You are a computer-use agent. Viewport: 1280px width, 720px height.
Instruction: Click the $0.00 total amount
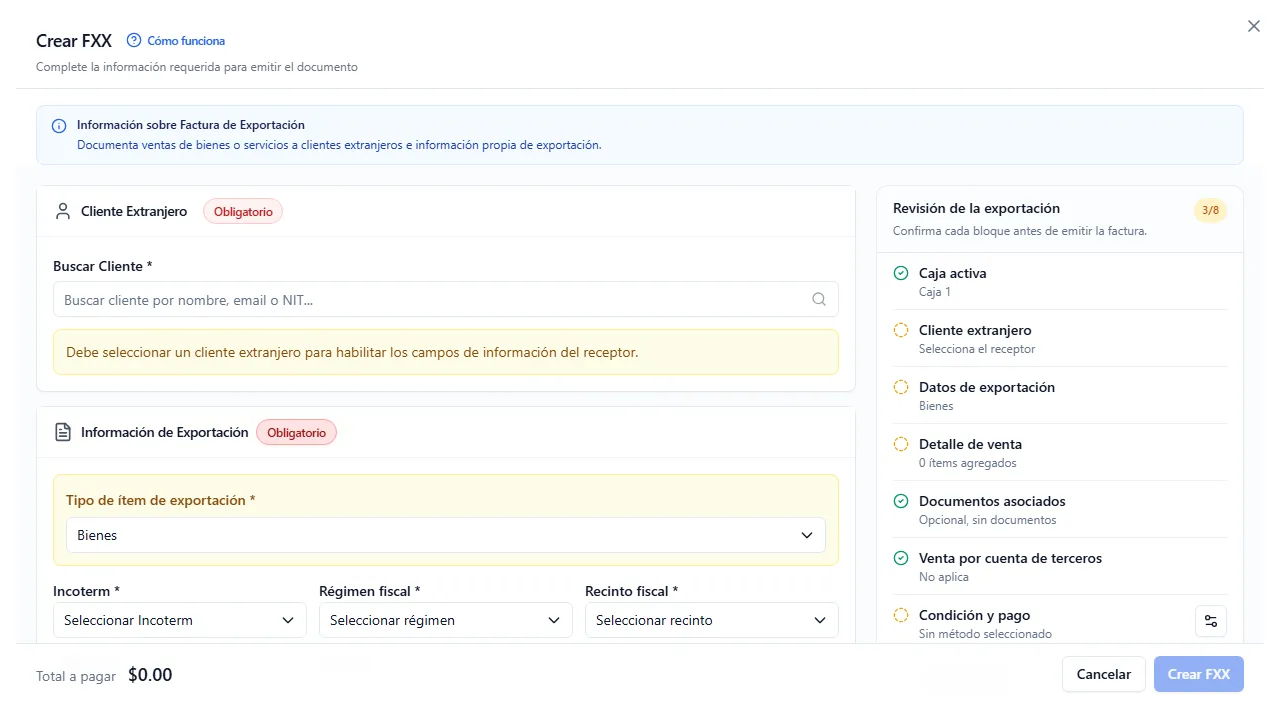(x=150, y=675)
